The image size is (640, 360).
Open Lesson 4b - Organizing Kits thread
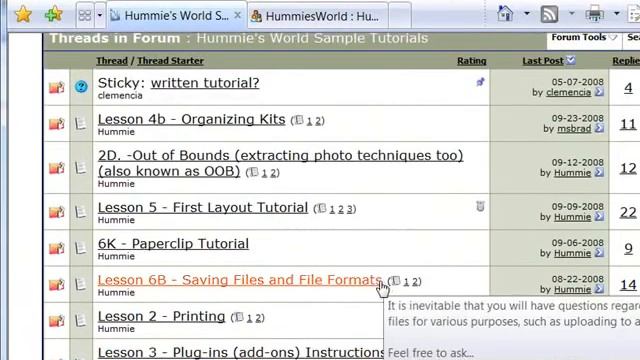191,119
